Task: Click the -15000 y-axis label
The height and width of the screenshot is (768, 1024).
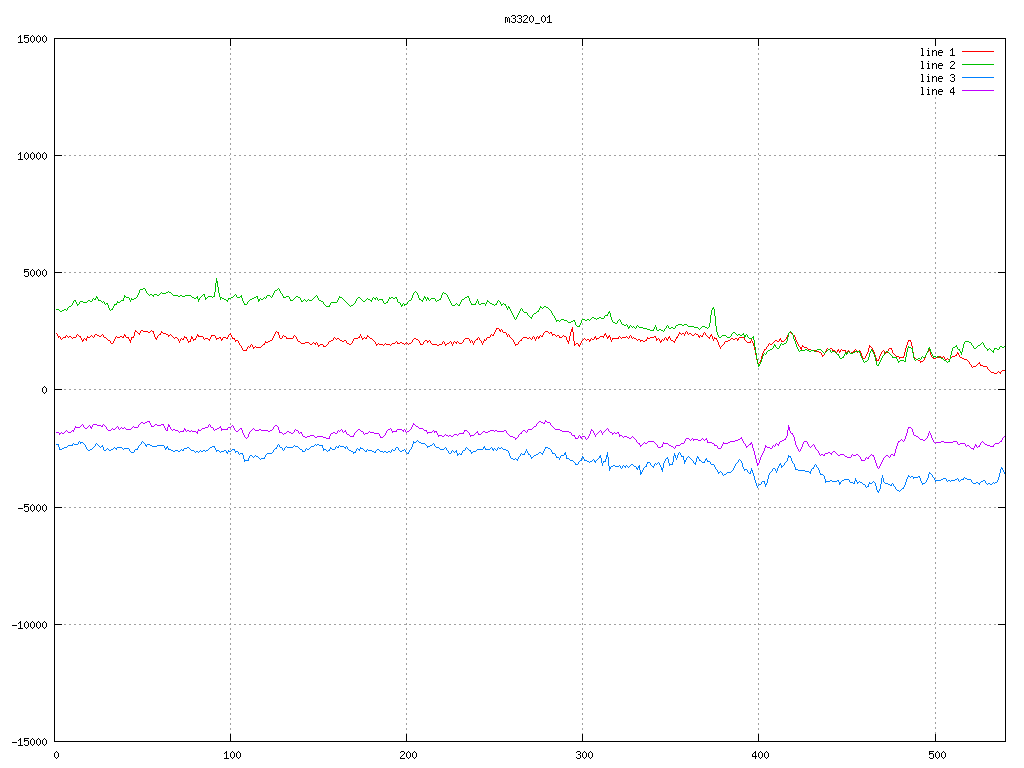Action: 29,742
